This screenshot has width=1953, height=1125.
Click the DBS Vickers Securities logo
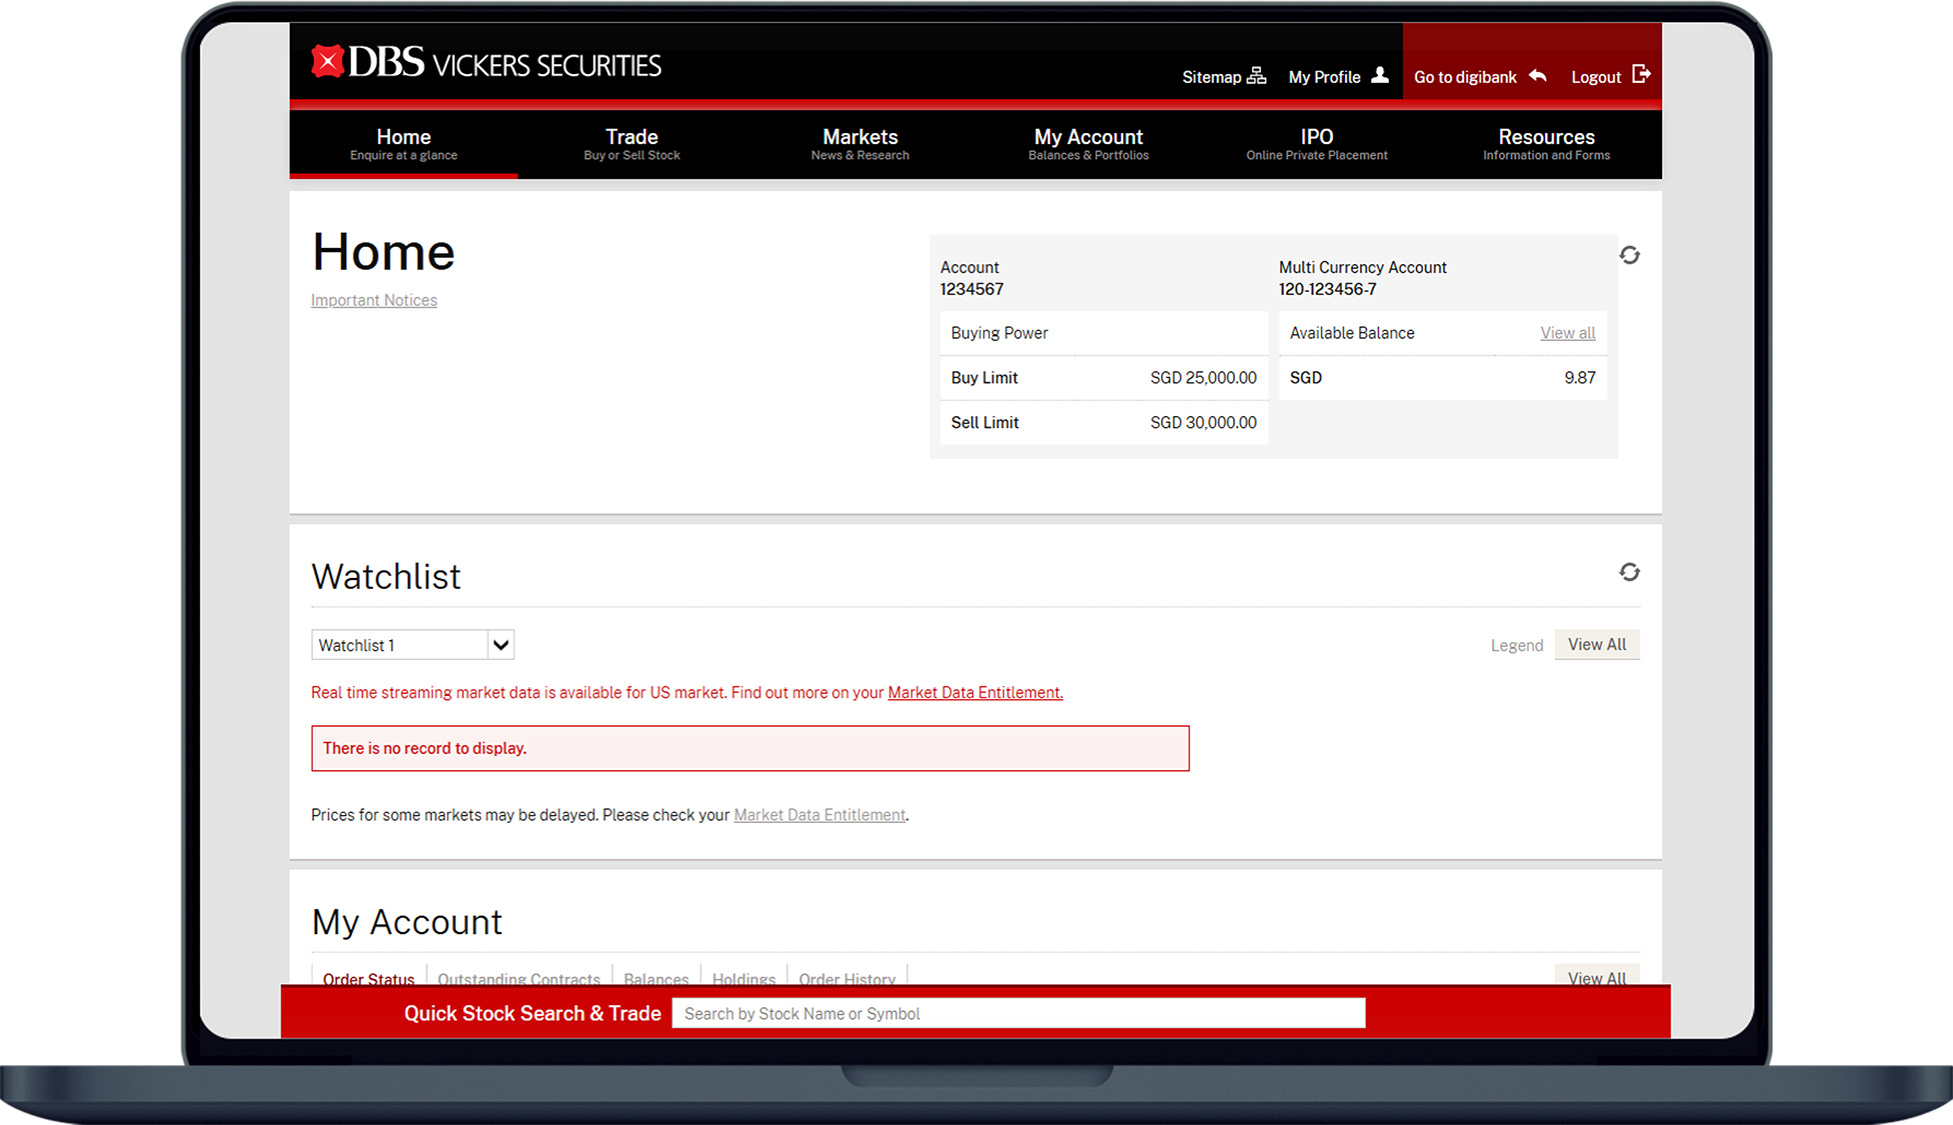(x=486, y=64)
